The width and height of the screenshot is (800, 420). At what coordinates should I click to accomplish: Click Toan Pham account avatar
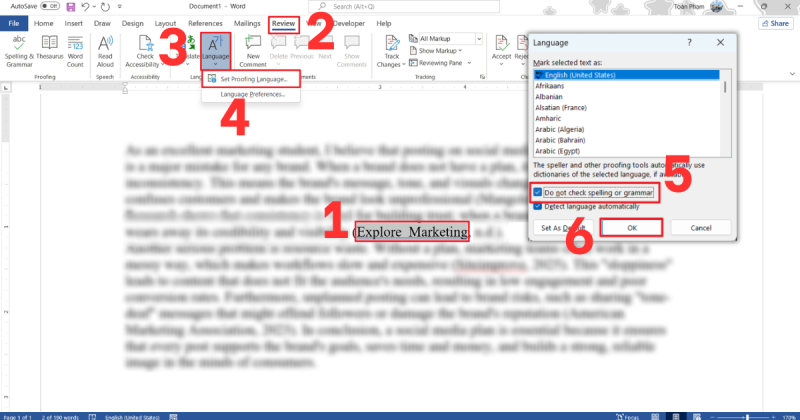716,7
